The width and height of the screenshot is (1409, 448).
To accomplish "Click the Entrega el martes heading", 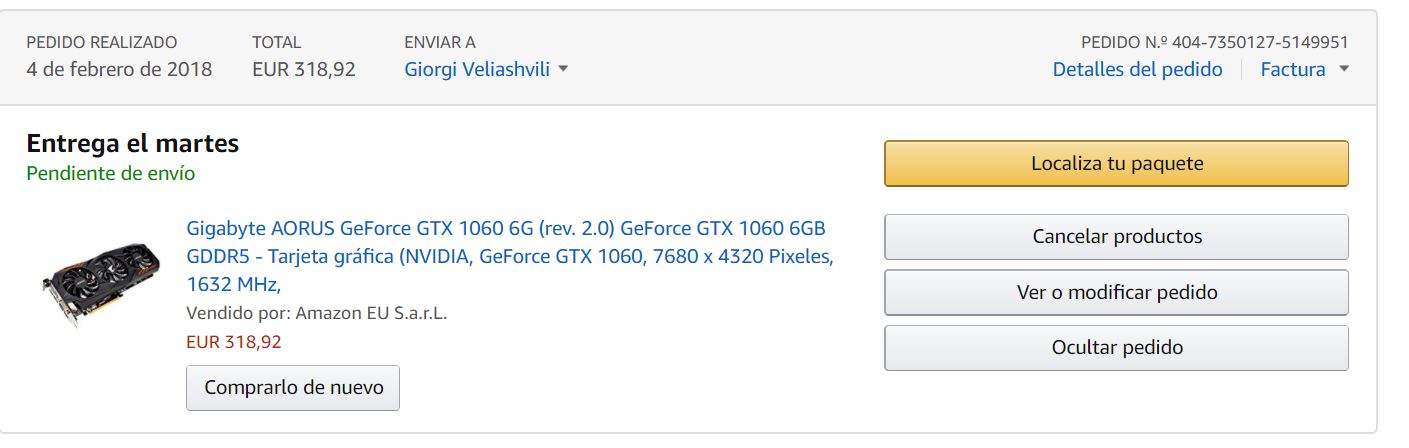I will click(132, 144).
